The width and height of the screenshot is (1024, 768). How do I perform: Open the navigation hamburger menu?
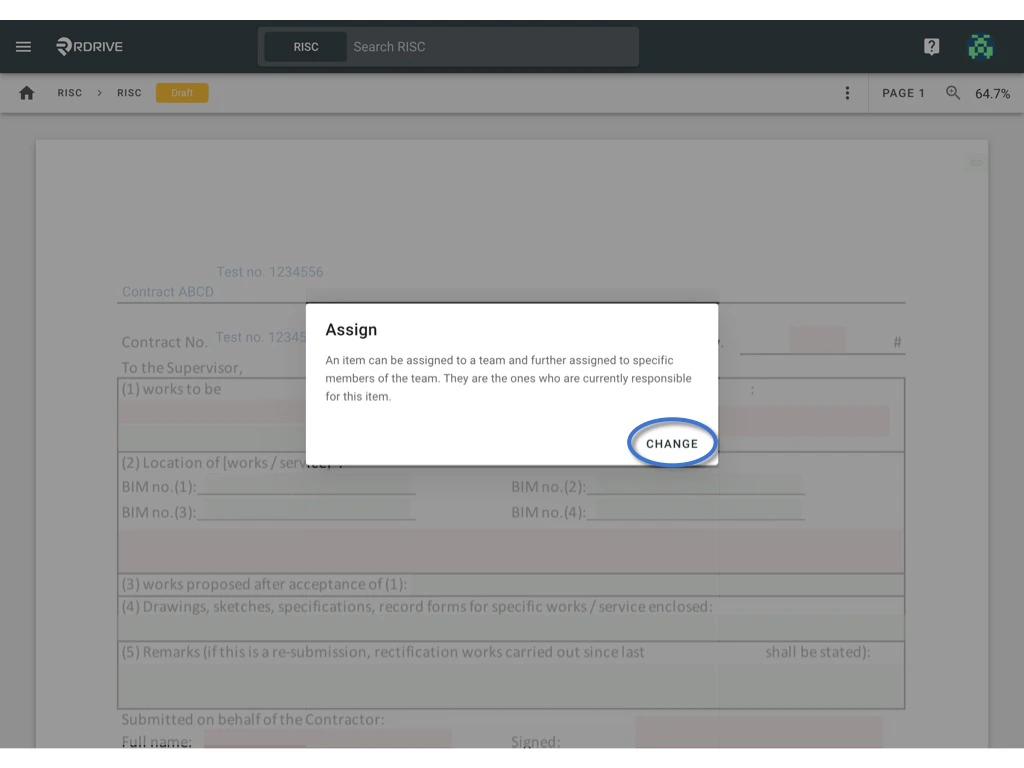[23, 46]
